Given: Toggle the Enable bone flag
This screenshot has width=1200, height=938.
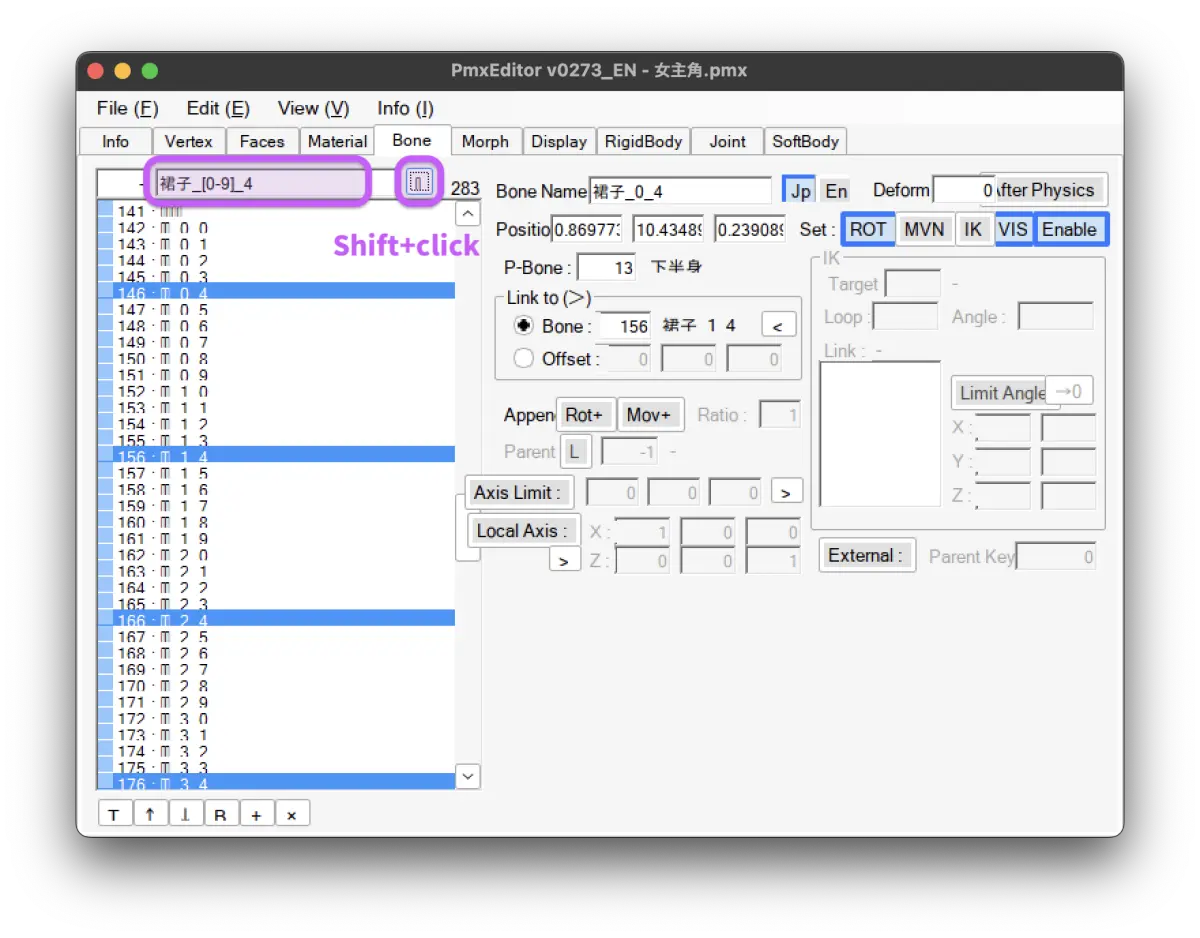Looking at the screenshot, I should point(1069,229).
